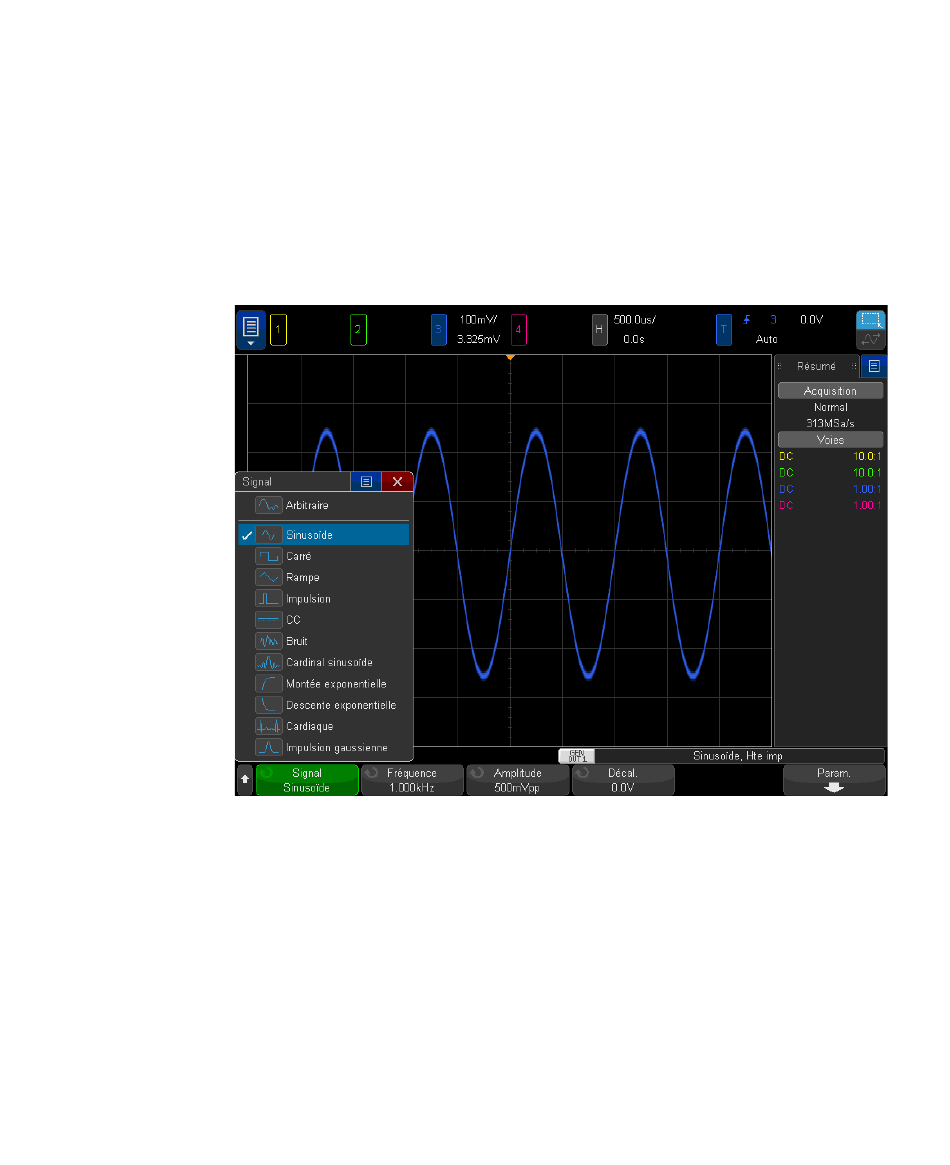Image resolution: width=950 pixels, height=1165 pixels.
Task: Open the Acquisition section header
Action: tap(830, 391)
